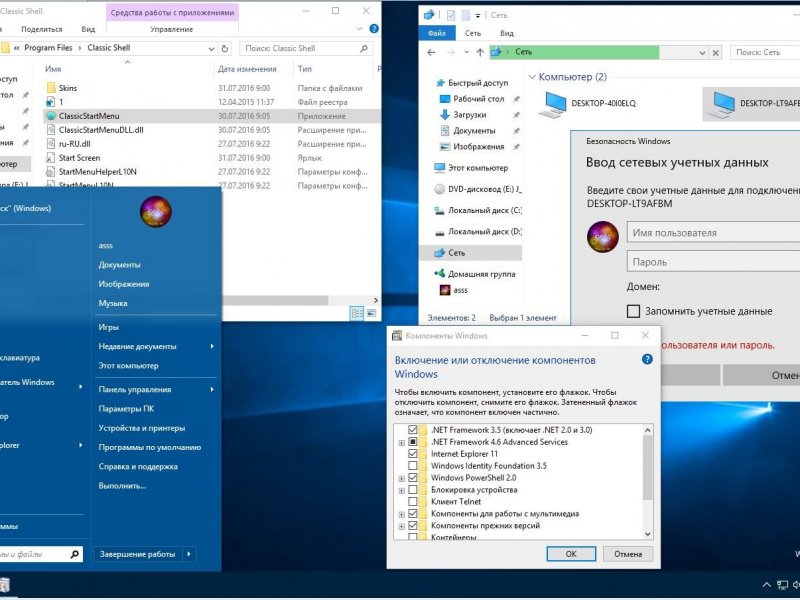Open the arrow next to Завершение работы
The image size is (800, 600).
189,554
